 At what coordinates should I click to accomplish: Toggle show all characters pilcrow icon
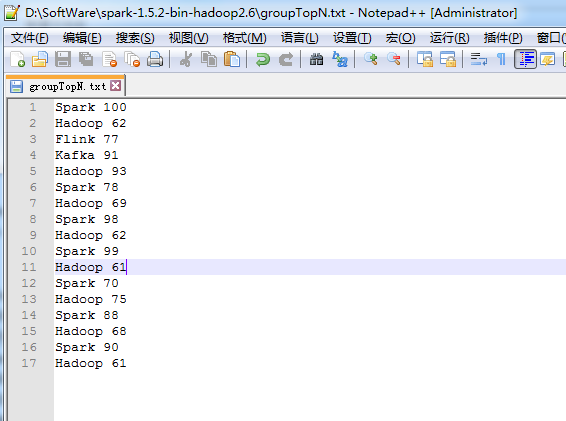[x=501, y=59]
